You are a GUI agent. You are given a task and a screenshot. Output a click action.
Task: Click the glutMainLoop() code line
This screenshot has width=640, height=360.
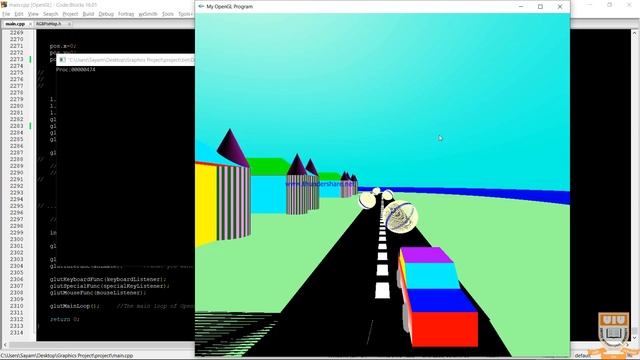75,306
